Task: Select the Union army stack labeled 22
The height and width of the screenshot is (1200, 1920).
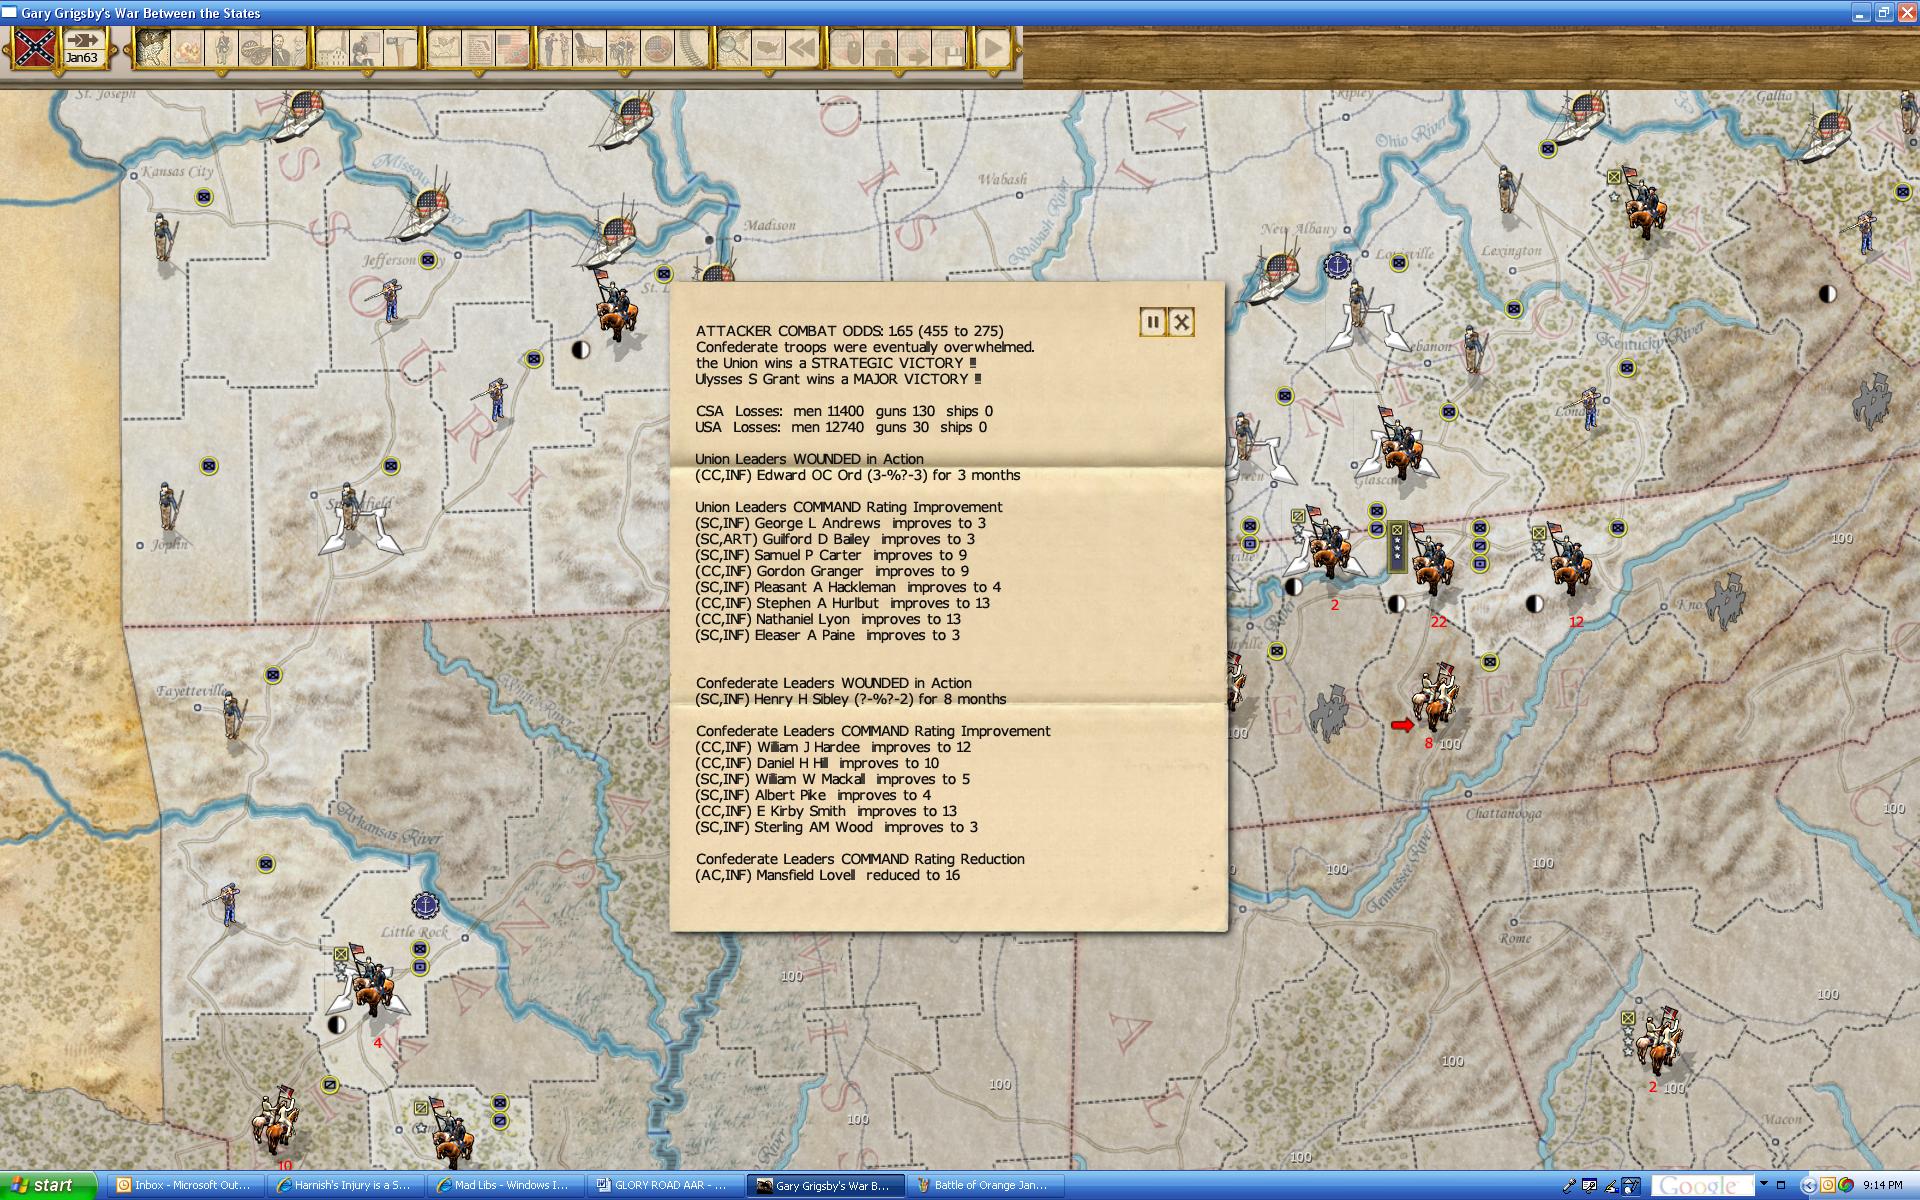Action: (x=1432, y=560)
